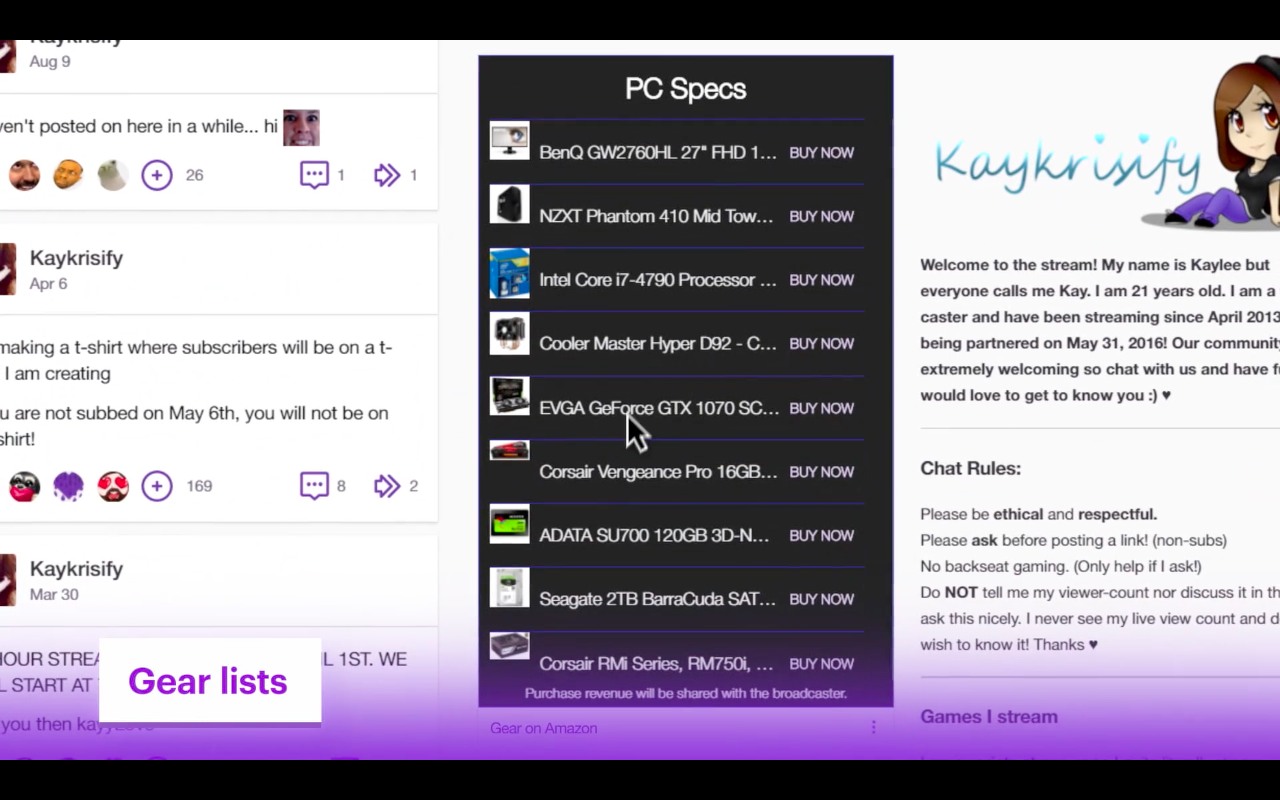Add a reaction to the Apr 6 post
Viewport: 1280px width, 800px height.
coord(156,486)
